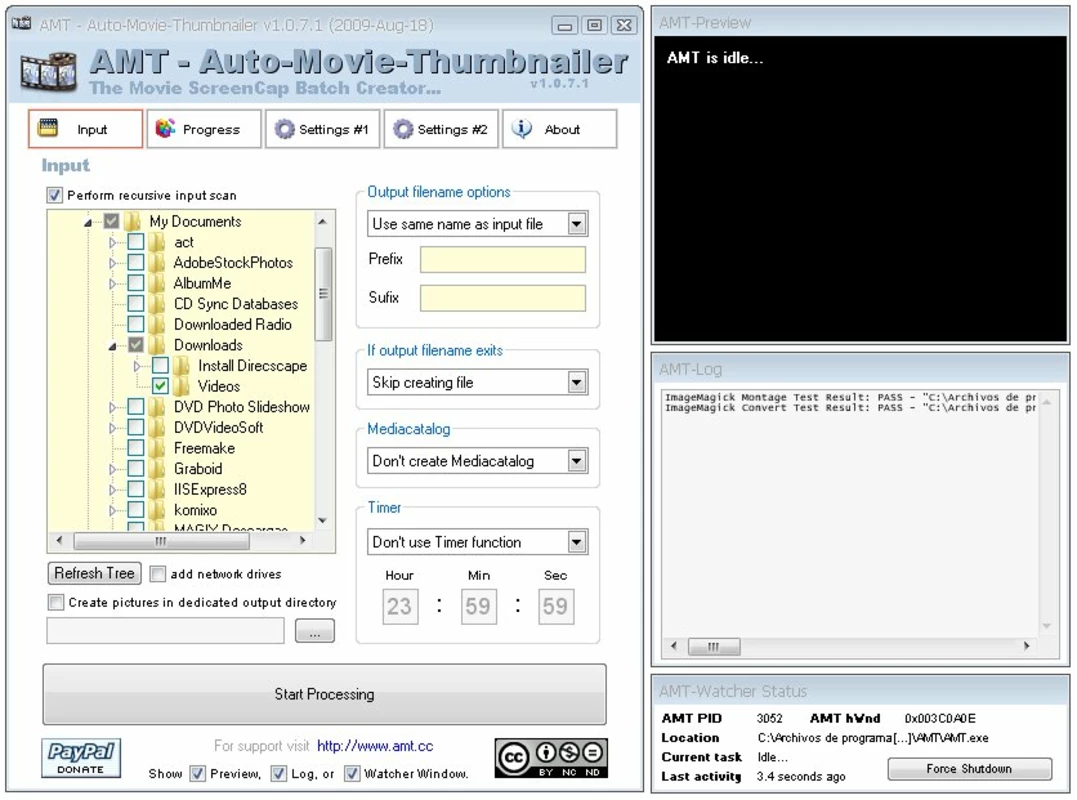
Task: Collapse the My Documents tree node
Action: [x=88, y=222]
